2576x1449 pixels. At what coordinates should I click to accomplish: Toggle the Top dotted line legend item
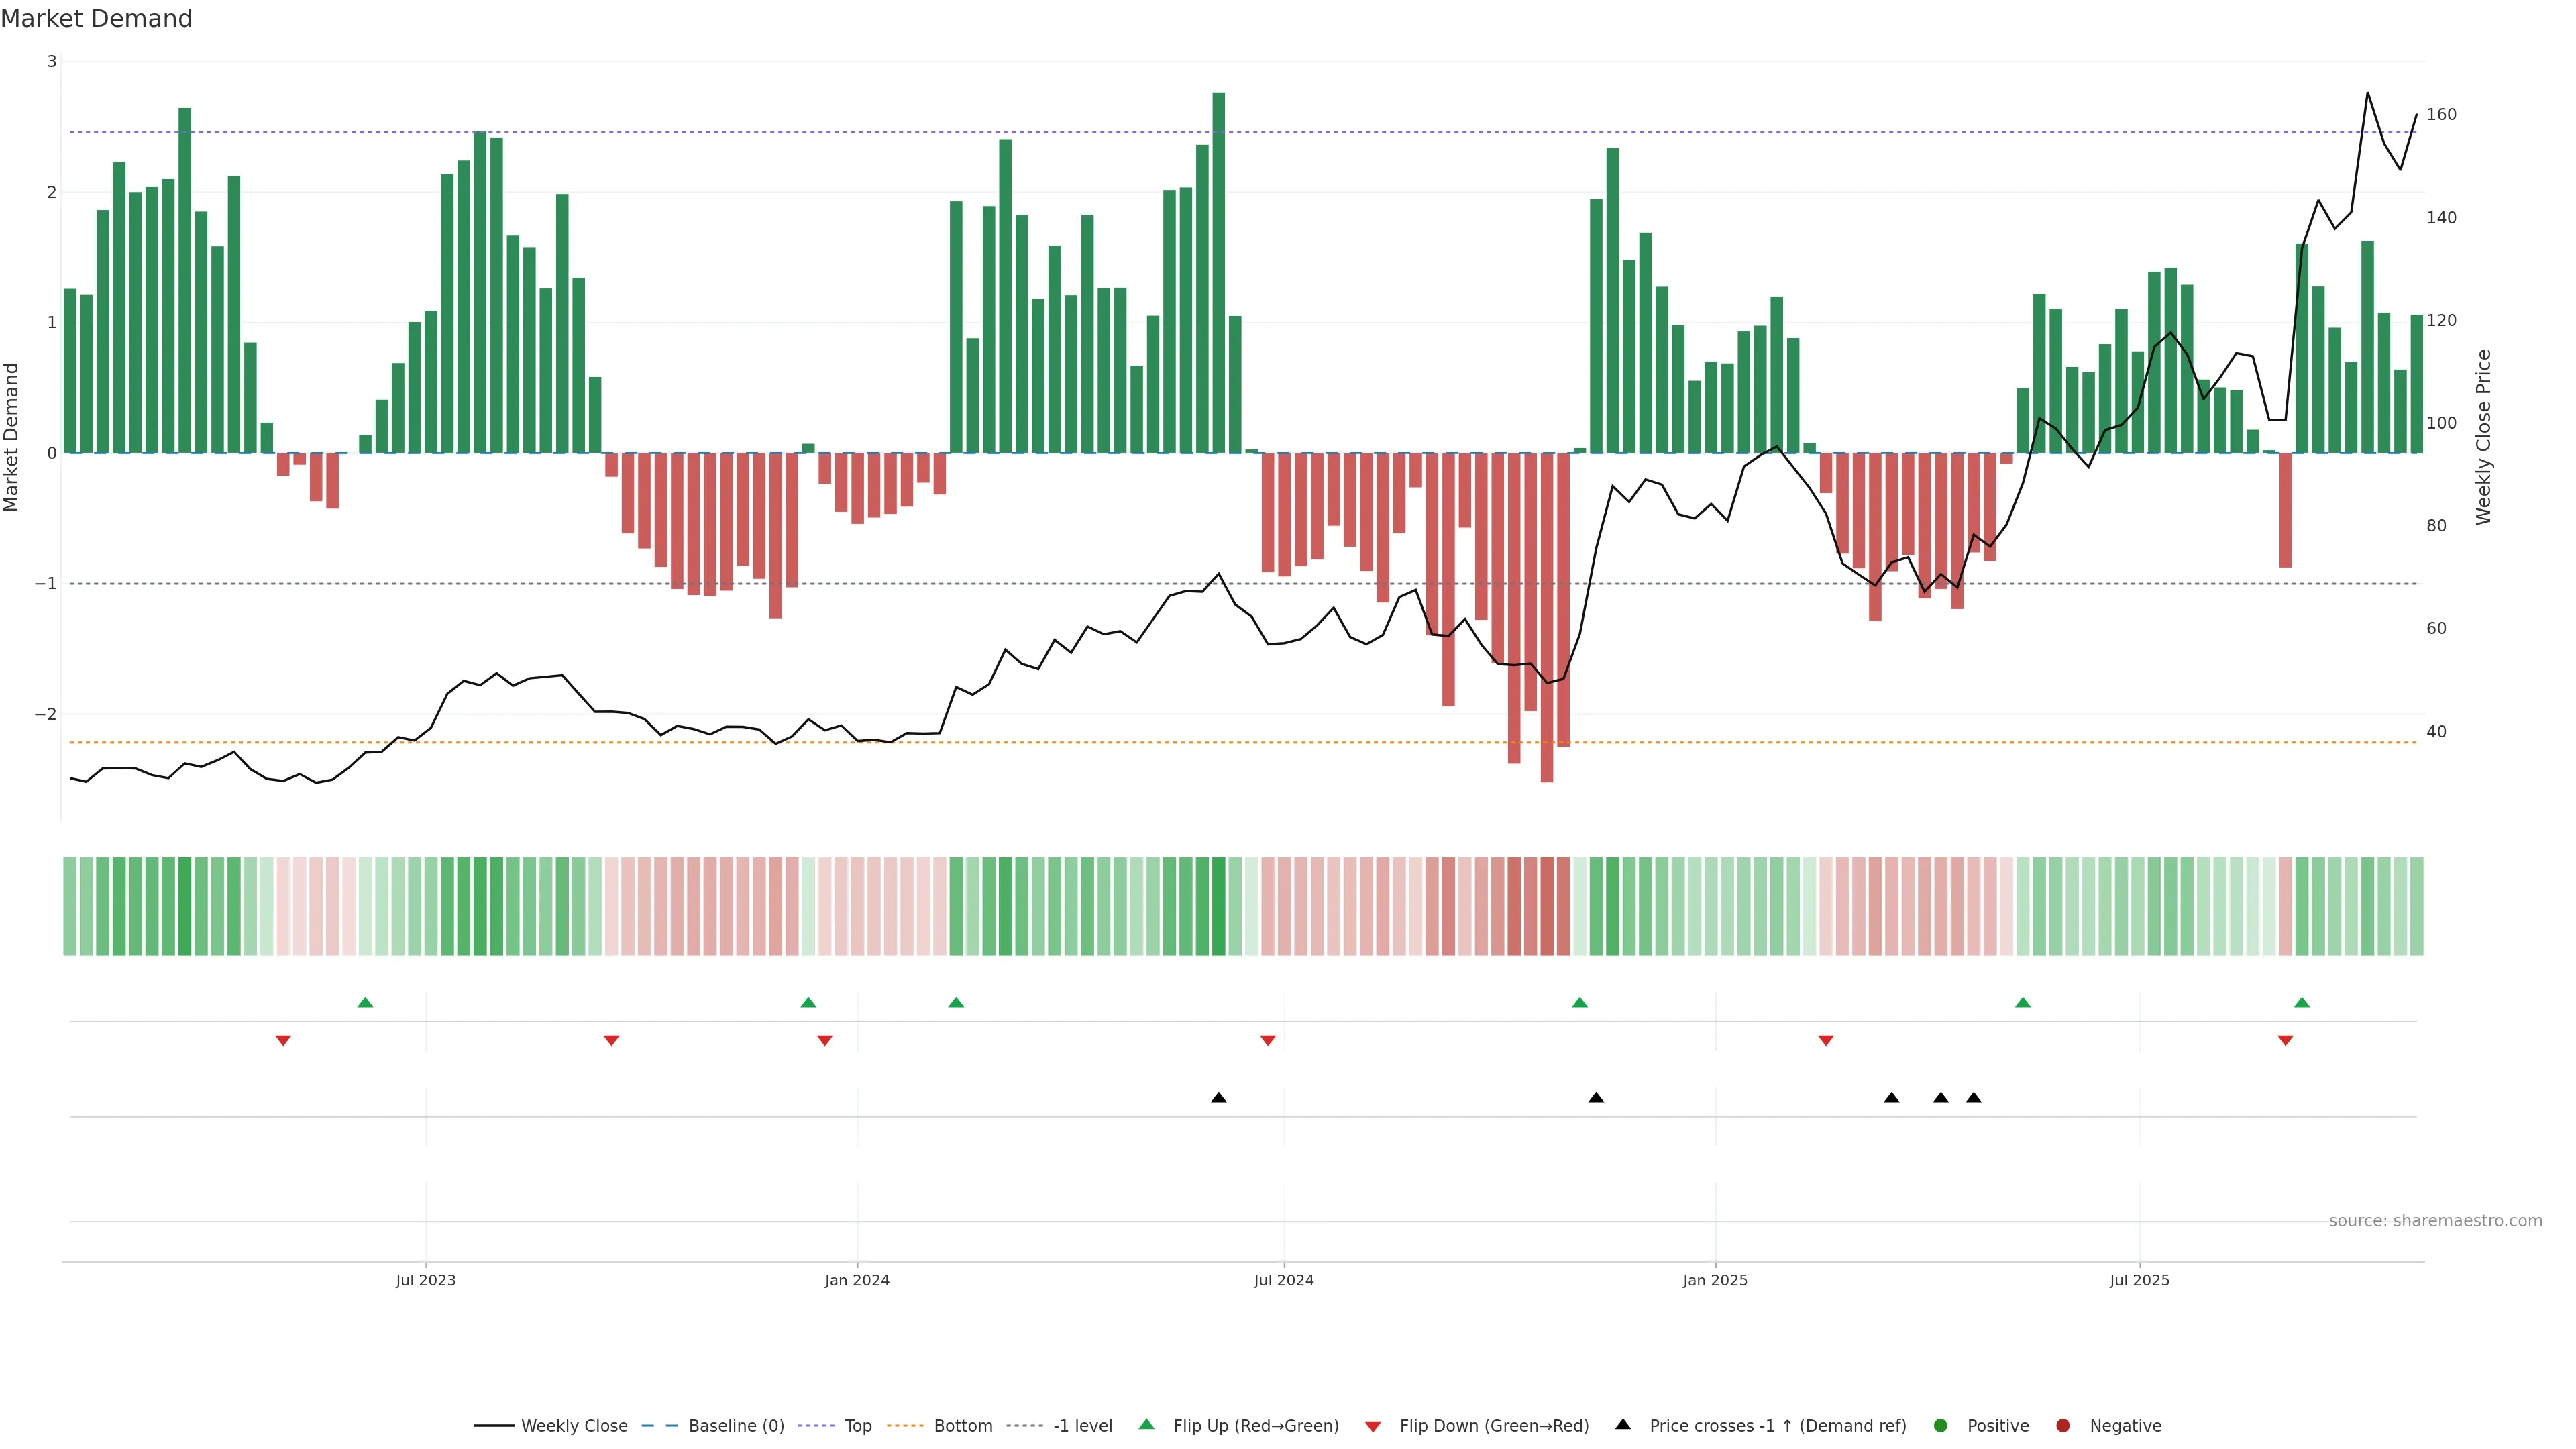tap(857, 1425)
